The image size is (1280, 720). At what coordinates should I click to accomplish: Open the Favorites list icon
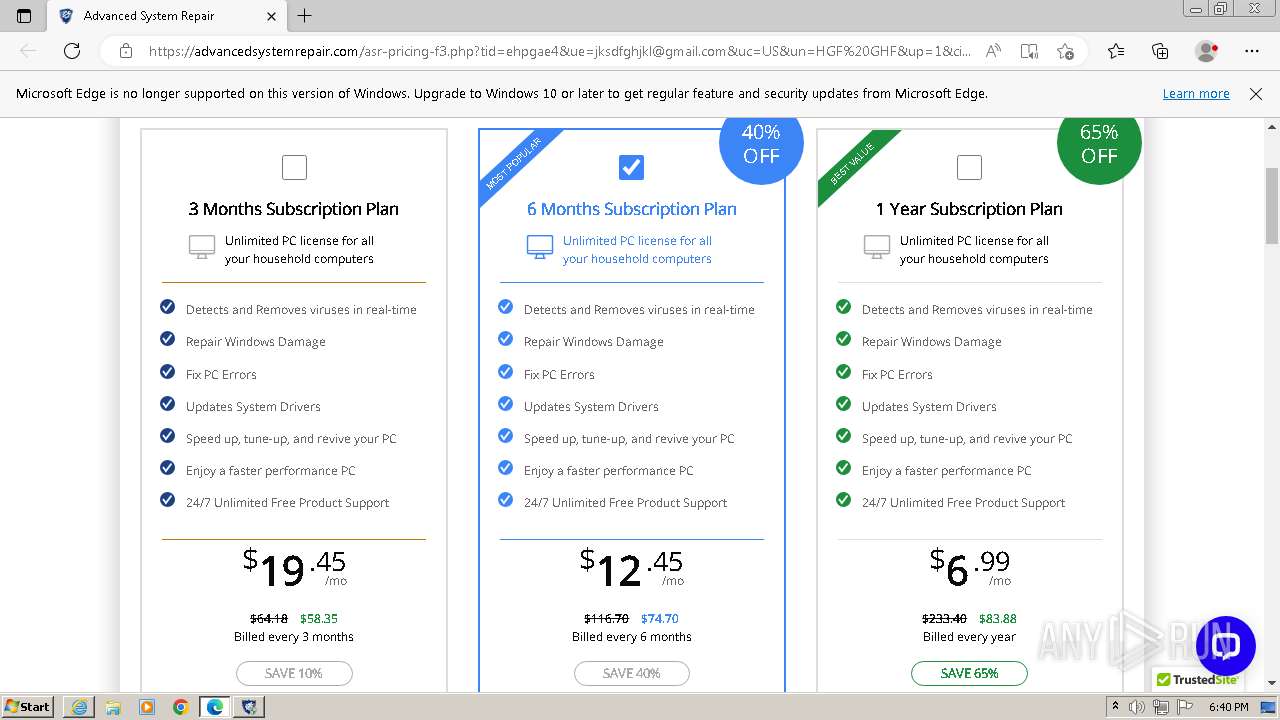click(x=1116, y=51)
